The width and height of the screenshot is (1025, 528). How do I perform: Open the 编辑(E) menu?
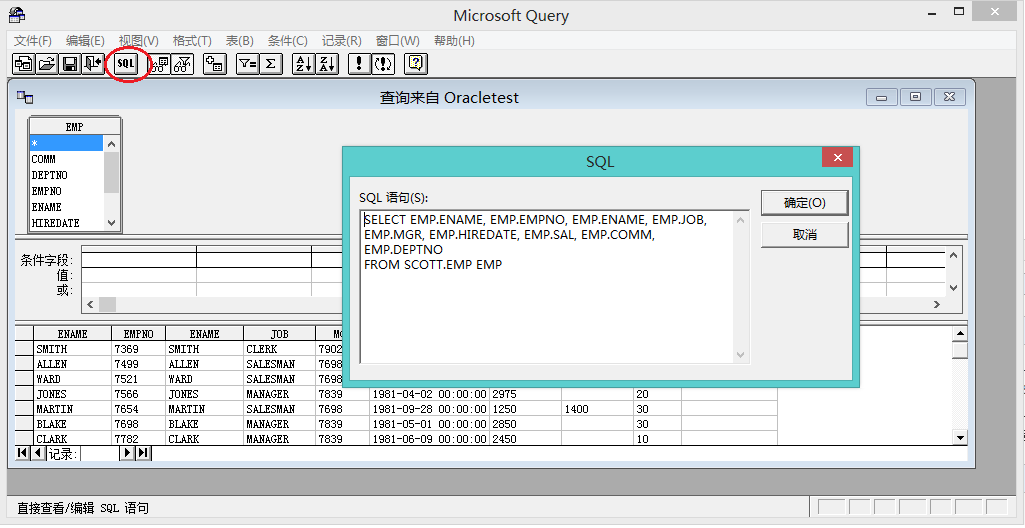(x=85, y=41)
